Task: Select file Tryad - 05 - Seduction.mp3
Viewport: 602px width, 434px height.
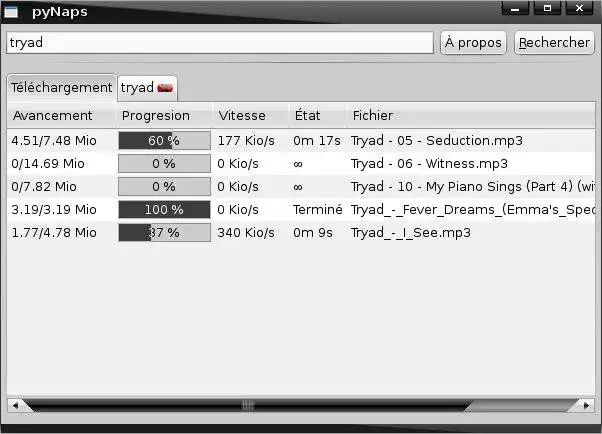Action: click(437, 141)
